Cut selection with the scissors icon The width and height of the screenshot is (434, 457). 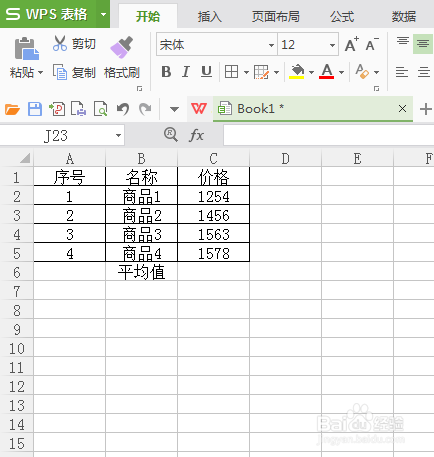60,43
